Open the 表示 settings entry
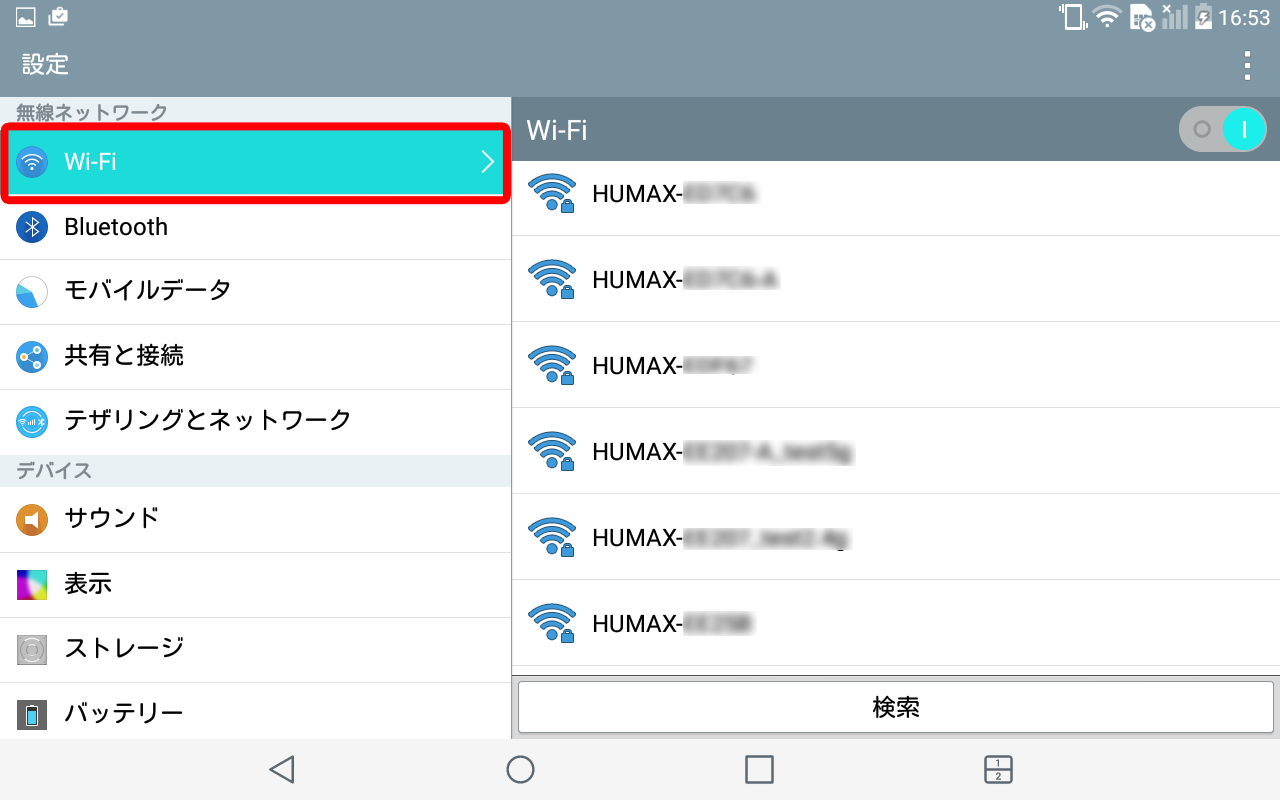 tap(255, 584)
